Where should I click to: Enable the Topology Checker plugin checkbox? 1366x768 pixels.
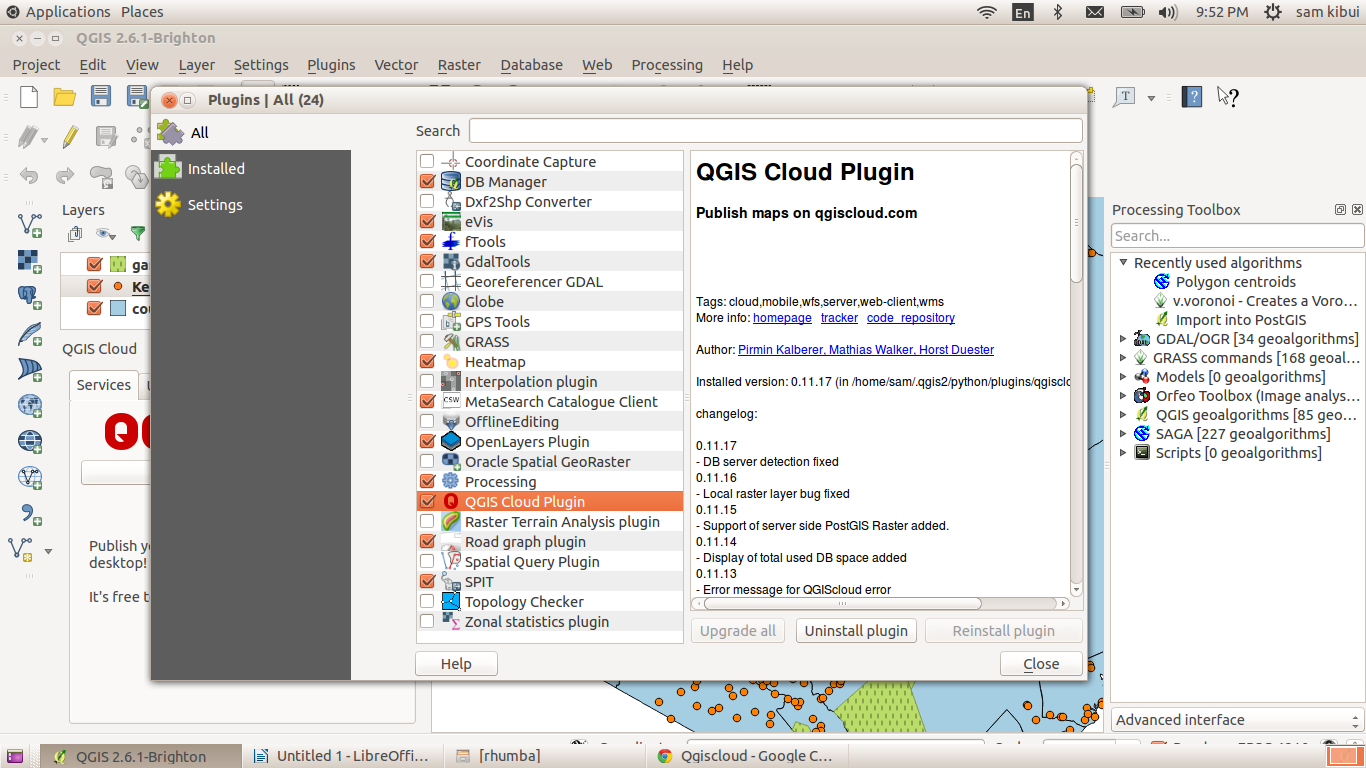pos(427,602)
